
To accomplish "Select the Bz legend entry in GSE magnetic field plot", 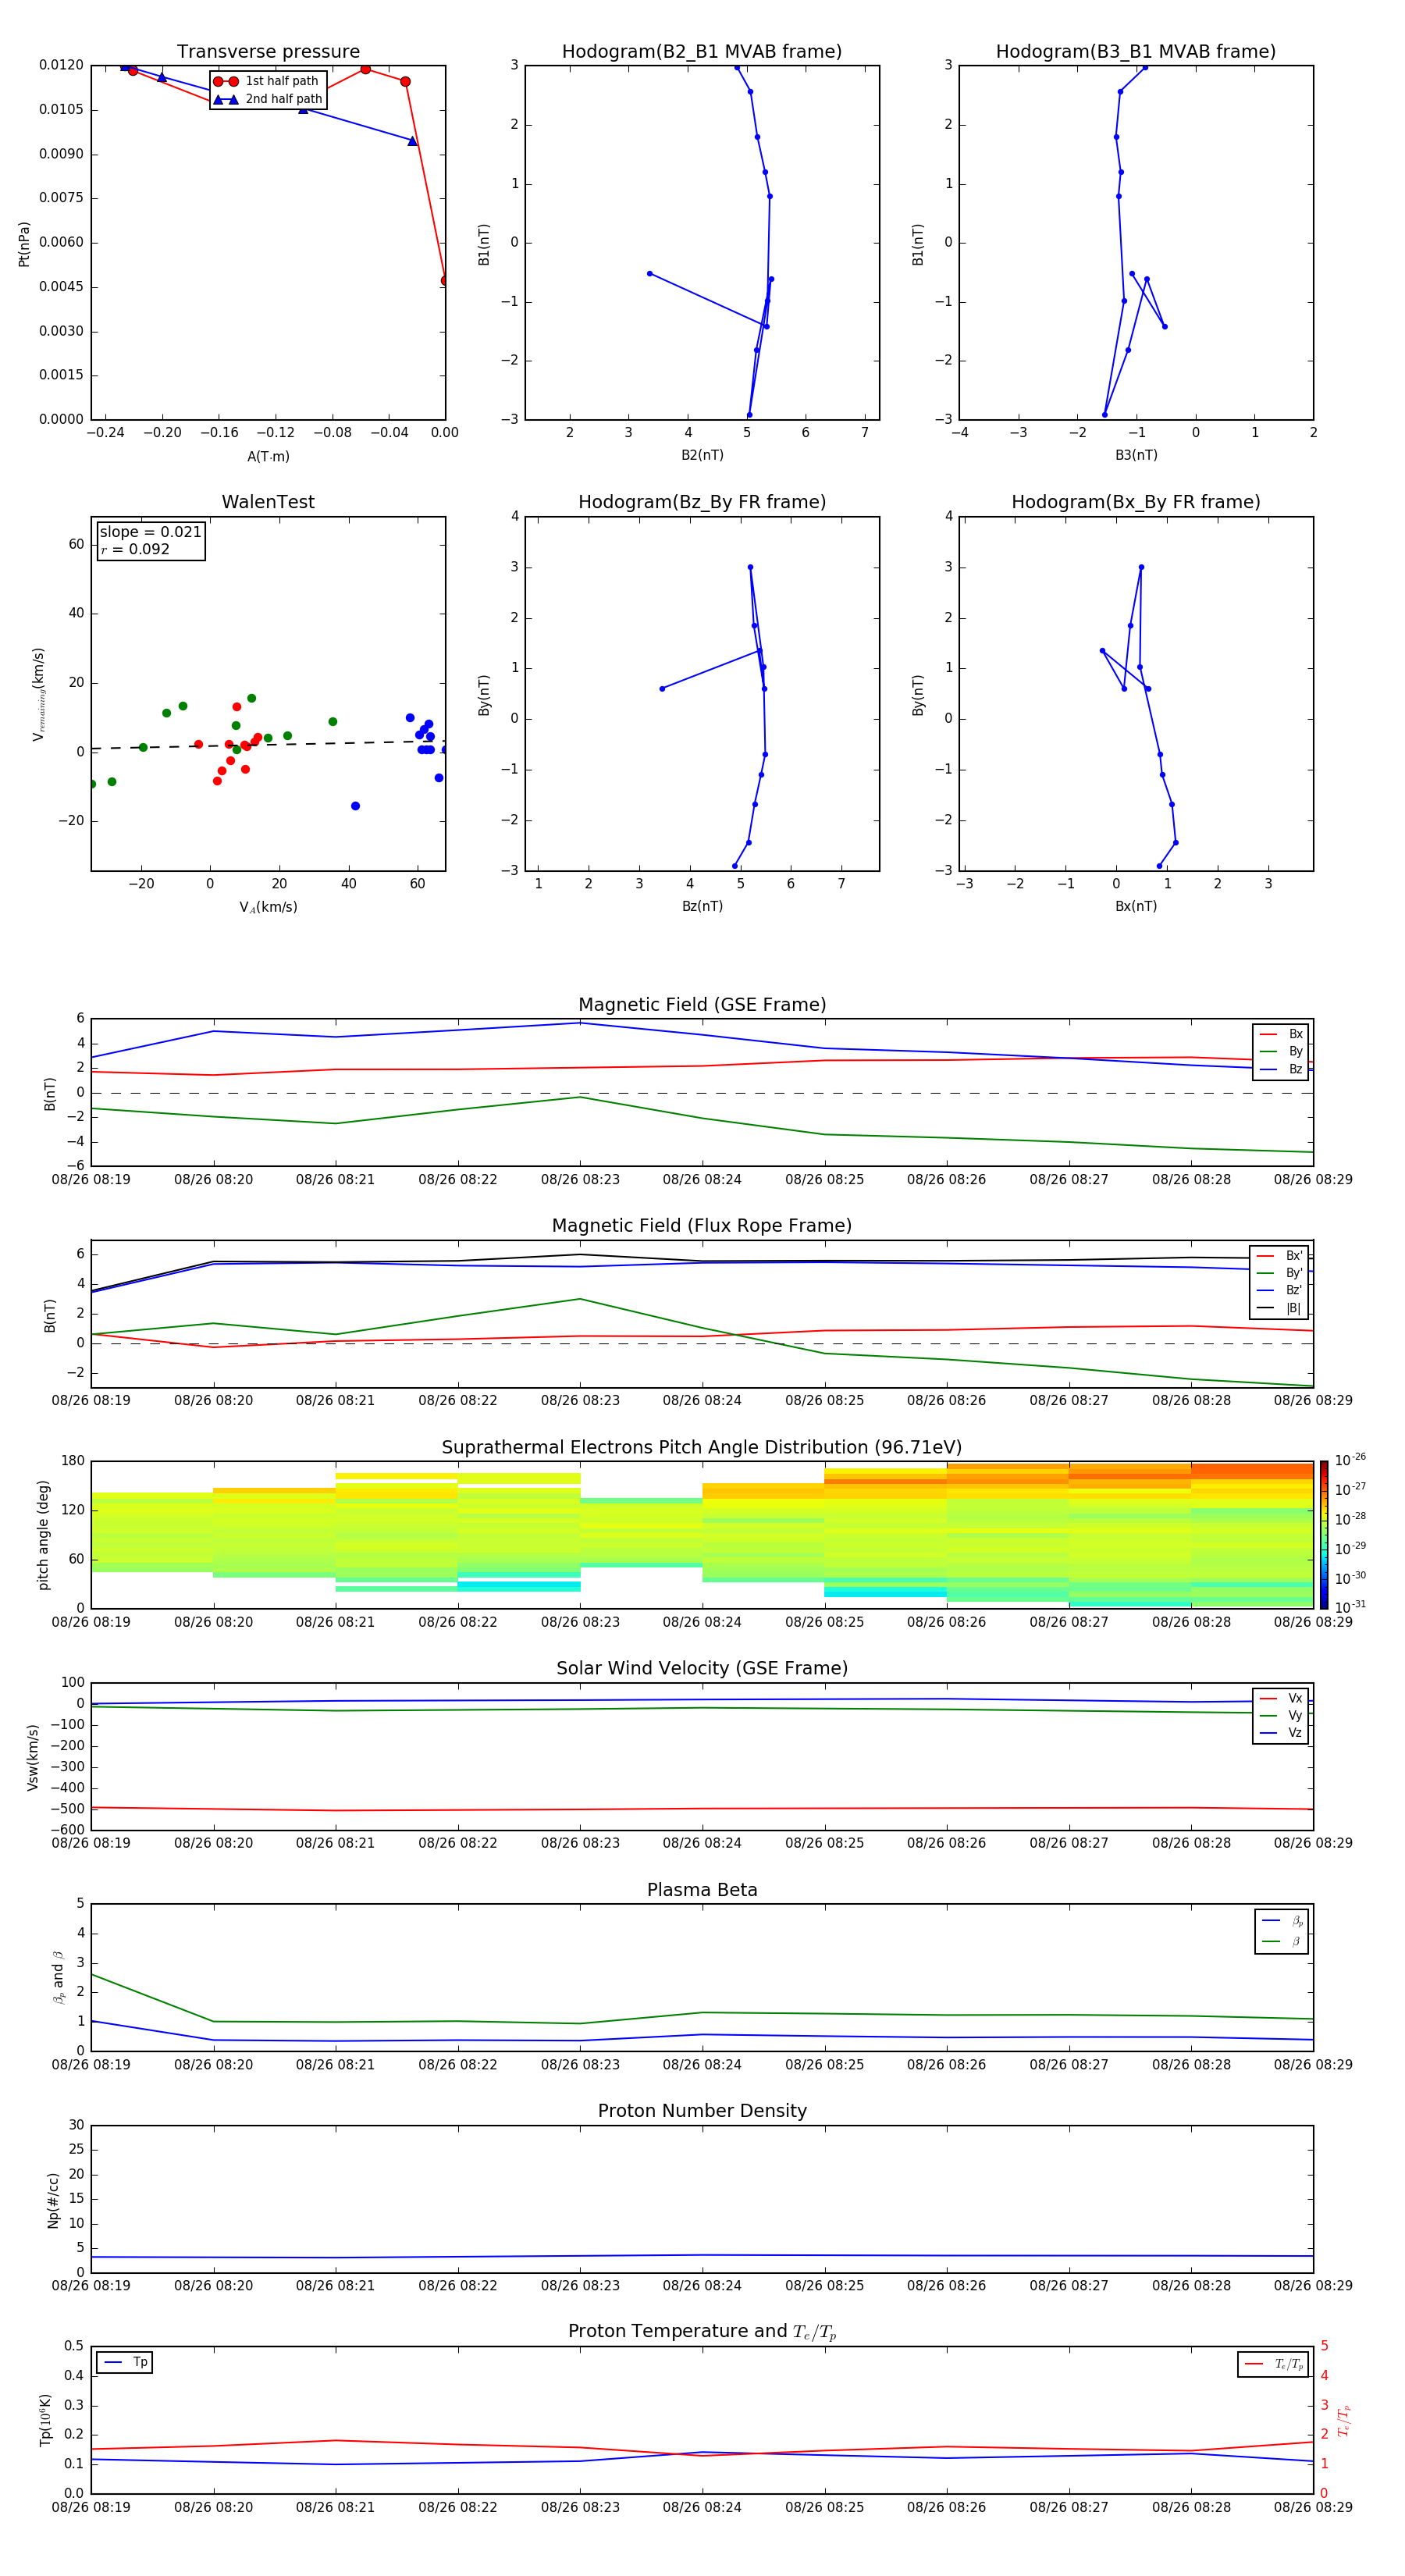I will coord(1281,1069).
